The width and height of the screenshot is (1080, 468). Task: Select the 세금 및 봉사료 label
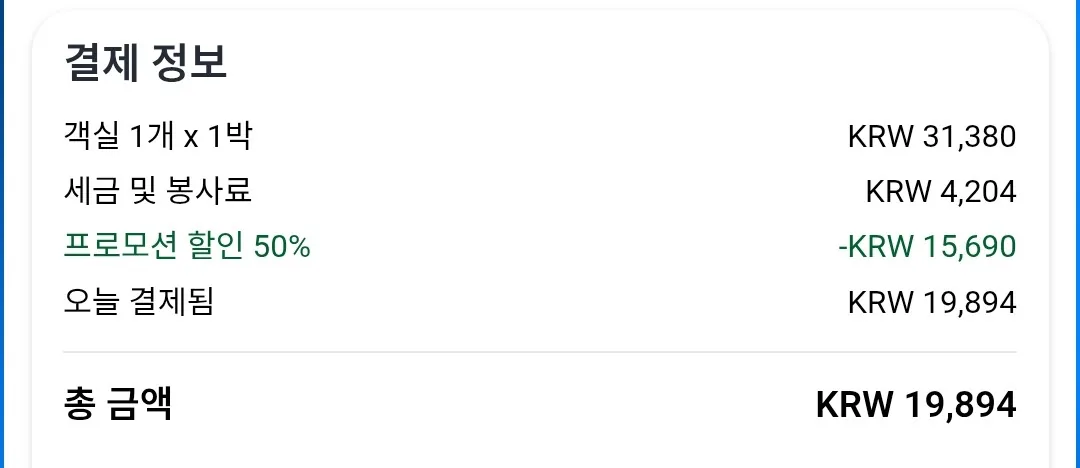[x=158, y=191]
